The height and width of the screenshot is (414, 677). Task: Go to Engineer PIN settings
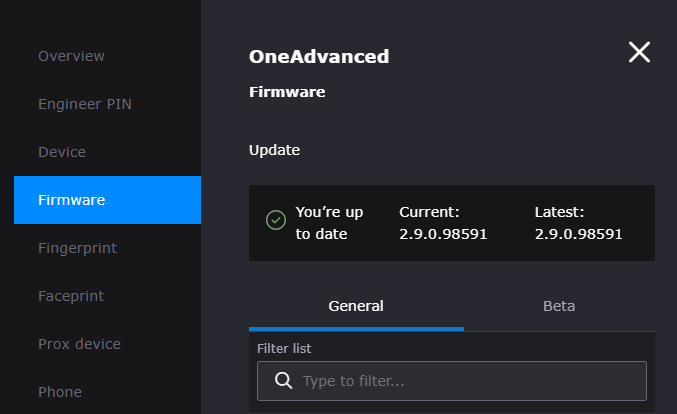pyautogui.click(x=84, y=104)
